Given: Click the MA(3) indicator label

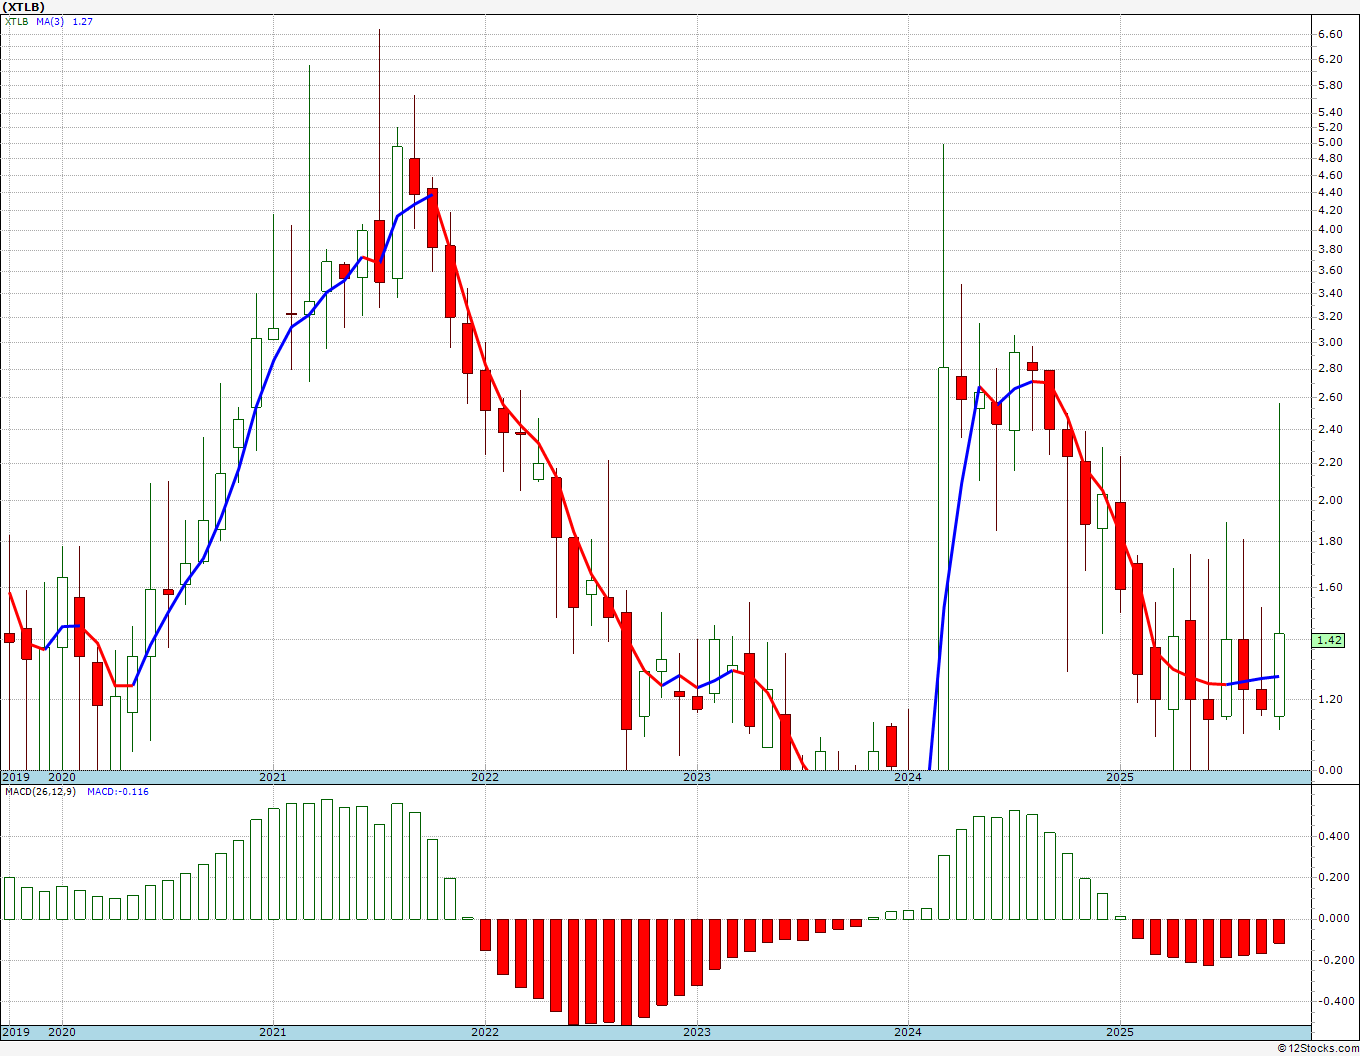Looking at the screenshot, I should pyautogui.click(x=50, y=21).
